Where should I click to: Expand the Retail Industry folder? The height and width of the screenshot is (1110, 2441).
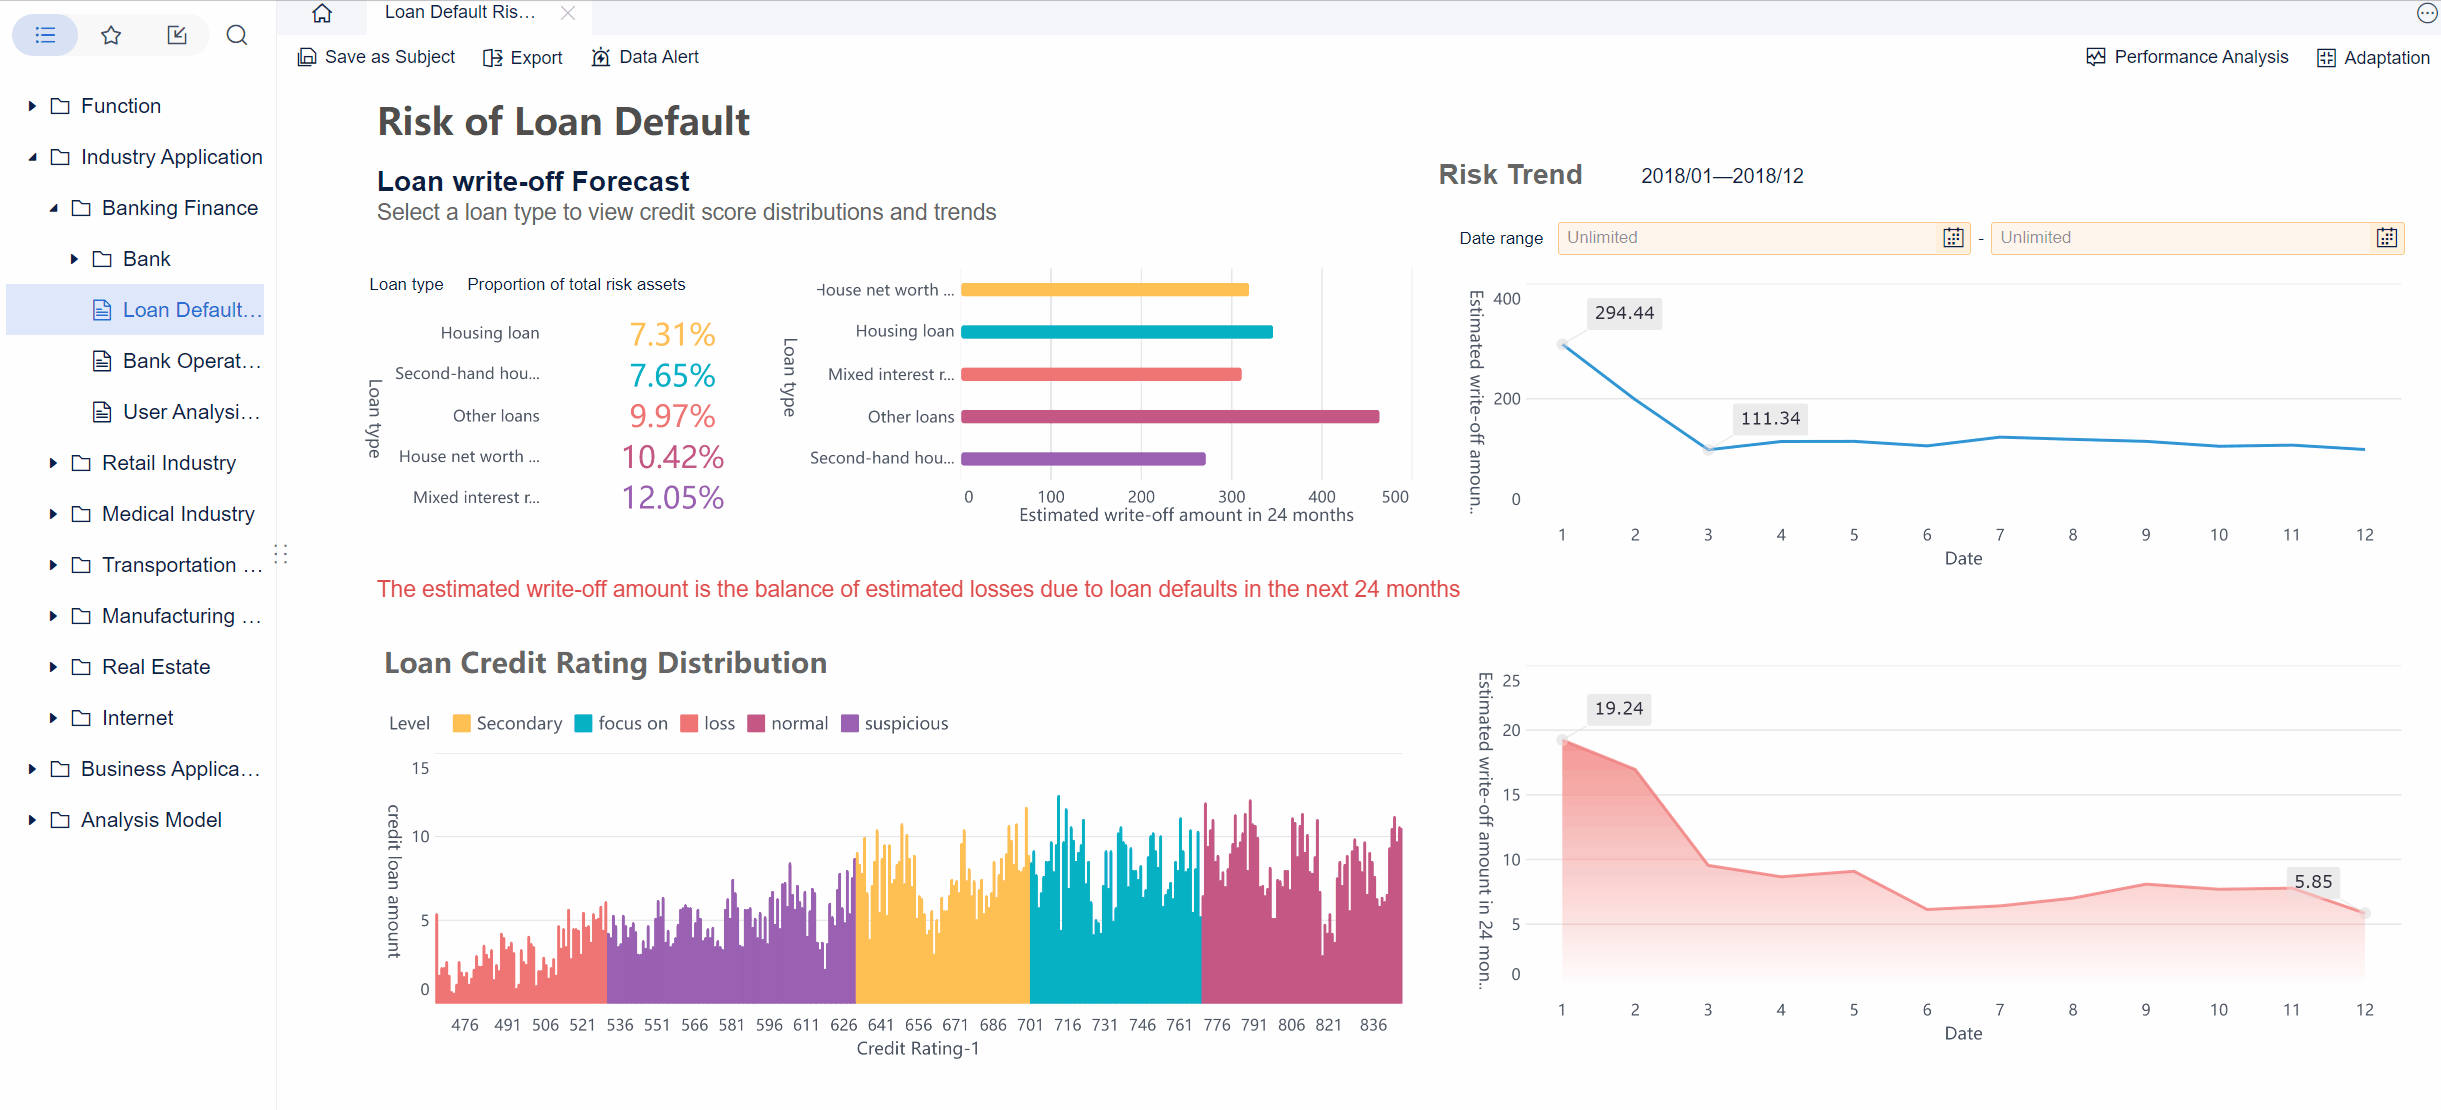click(54, 463)
